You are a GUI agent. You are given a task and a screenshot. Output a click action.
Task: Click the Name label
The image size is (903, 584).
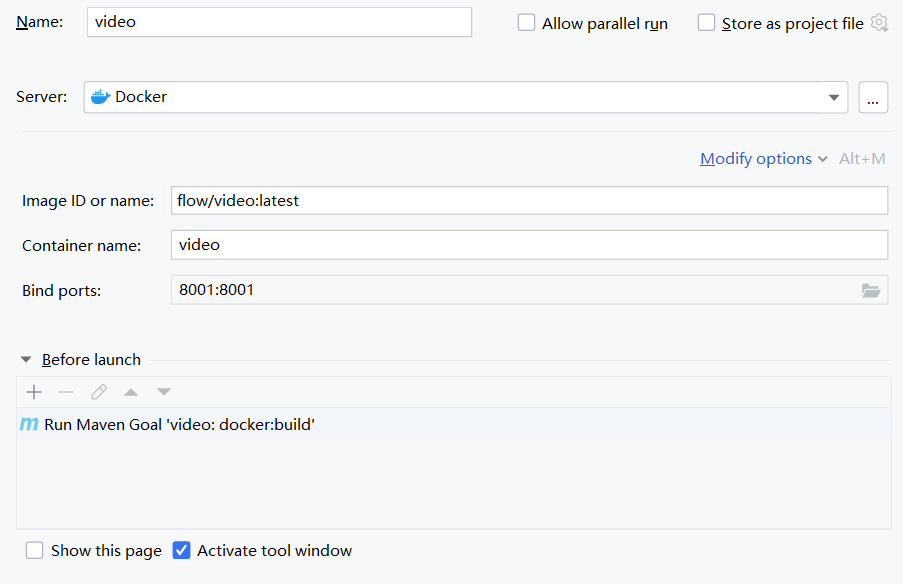[x=40, y=22]
